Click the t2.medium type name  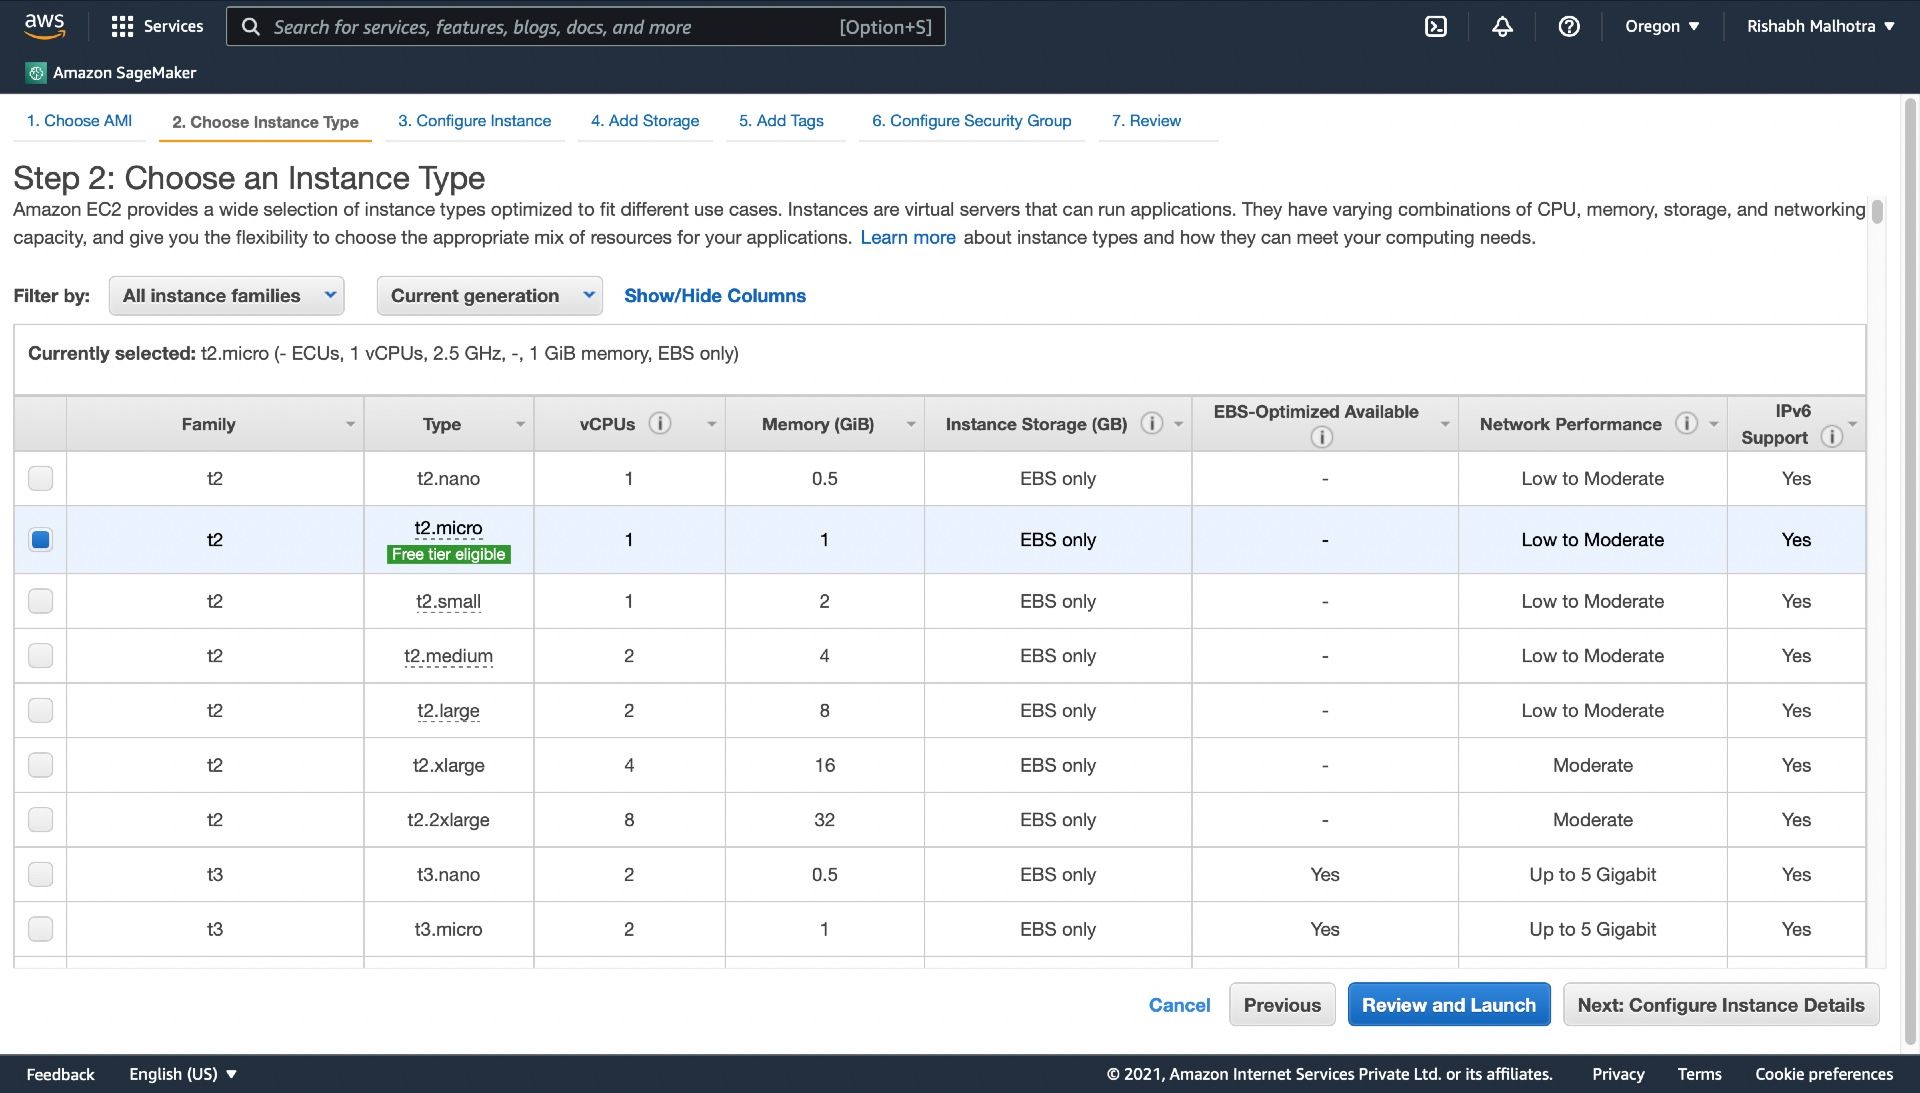click(x=448, y=656)
